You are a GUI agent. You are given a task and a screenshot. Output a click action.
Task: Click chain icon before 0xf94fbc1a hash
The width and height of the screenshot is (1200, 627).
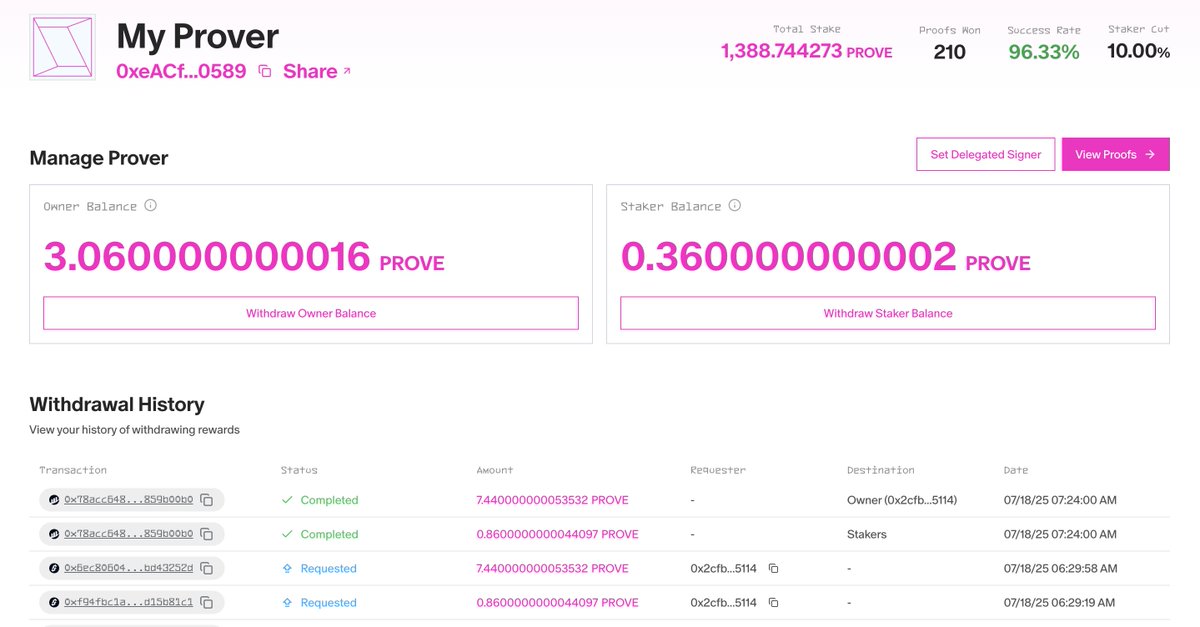pyautogui.click(x=53, y=602)
